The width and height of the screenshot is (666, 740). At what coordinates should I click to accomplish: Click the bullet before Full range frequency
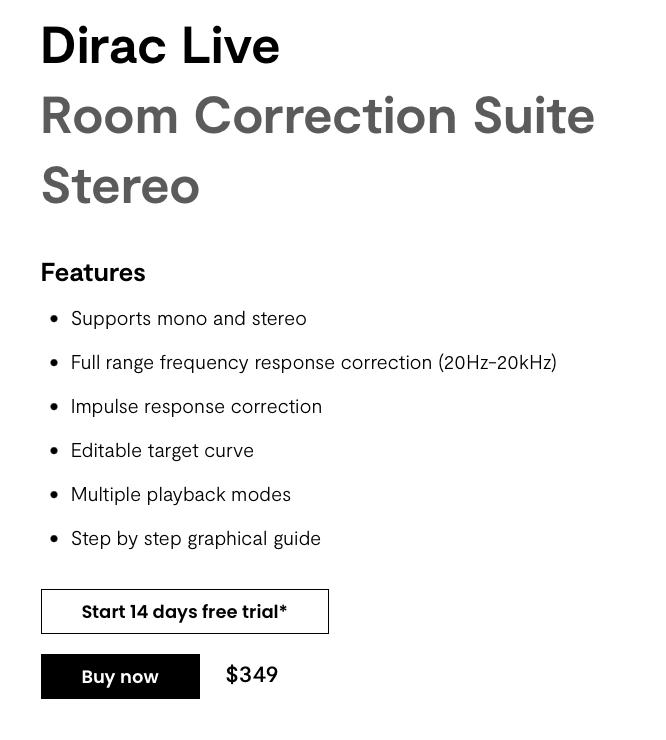(54, 363)
